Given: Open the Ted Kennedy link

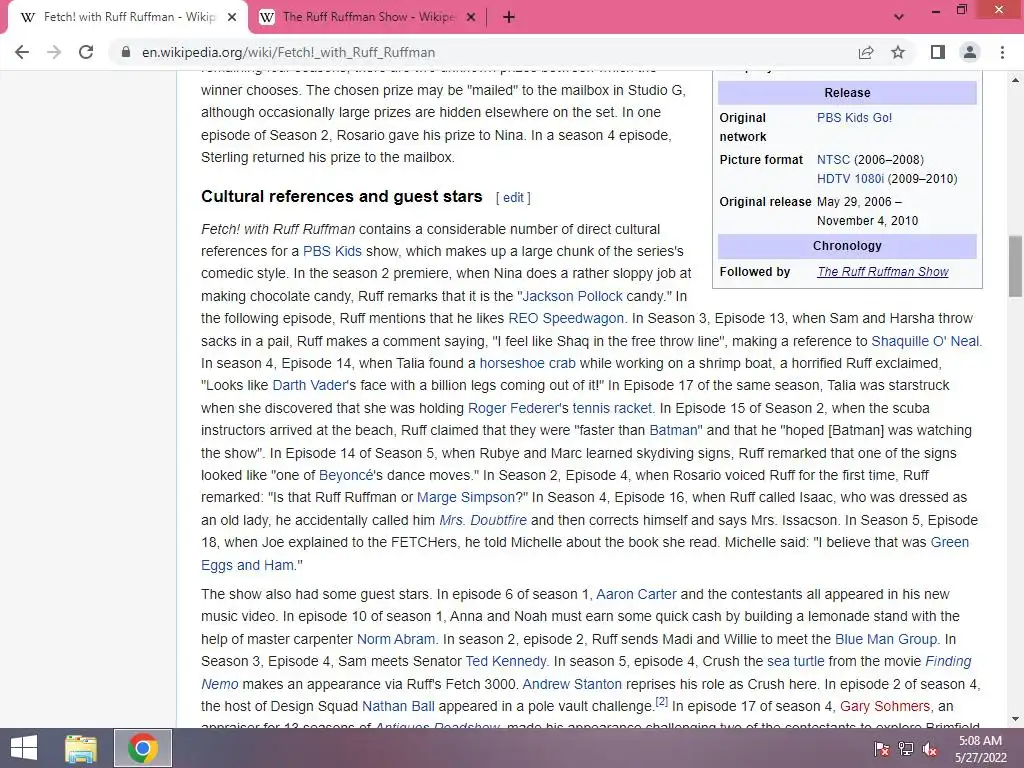Looking at the screenshot, I should 506,662.
